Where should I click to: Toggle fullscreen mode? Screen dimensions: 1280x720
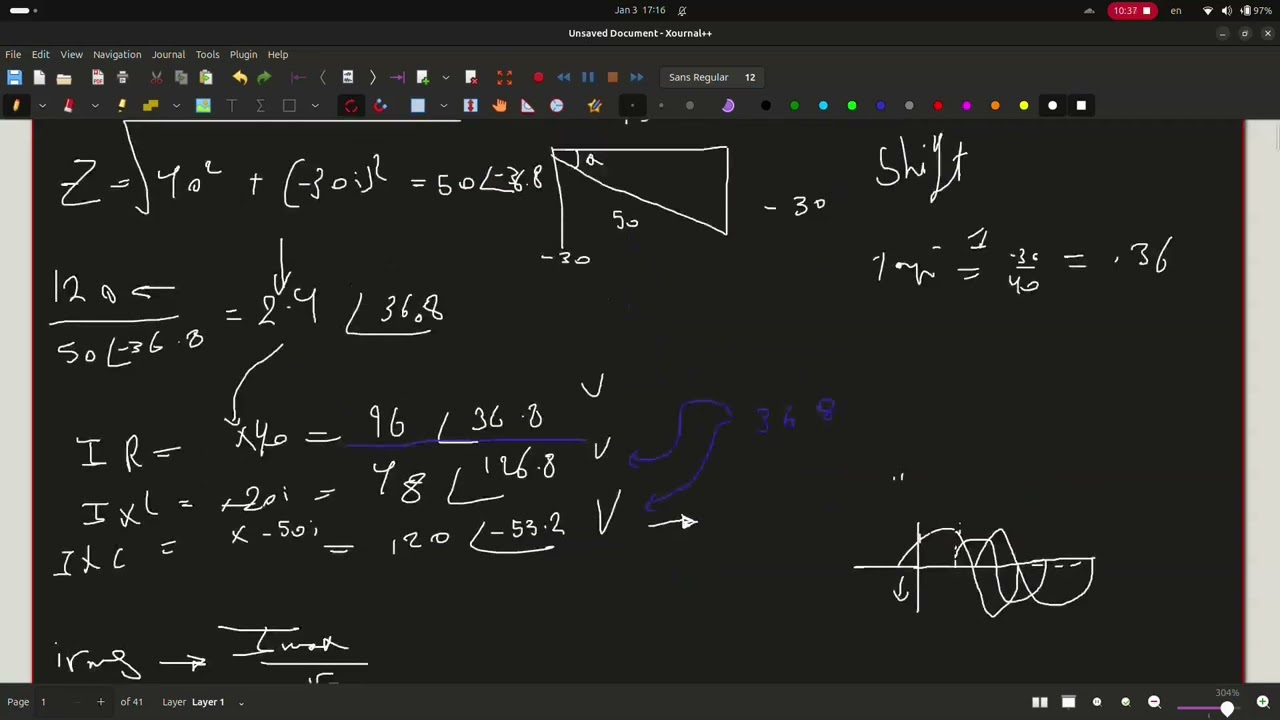504,77
